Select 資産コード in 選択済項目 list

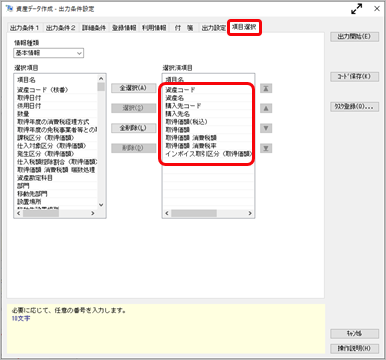click(x=208, y=90)
